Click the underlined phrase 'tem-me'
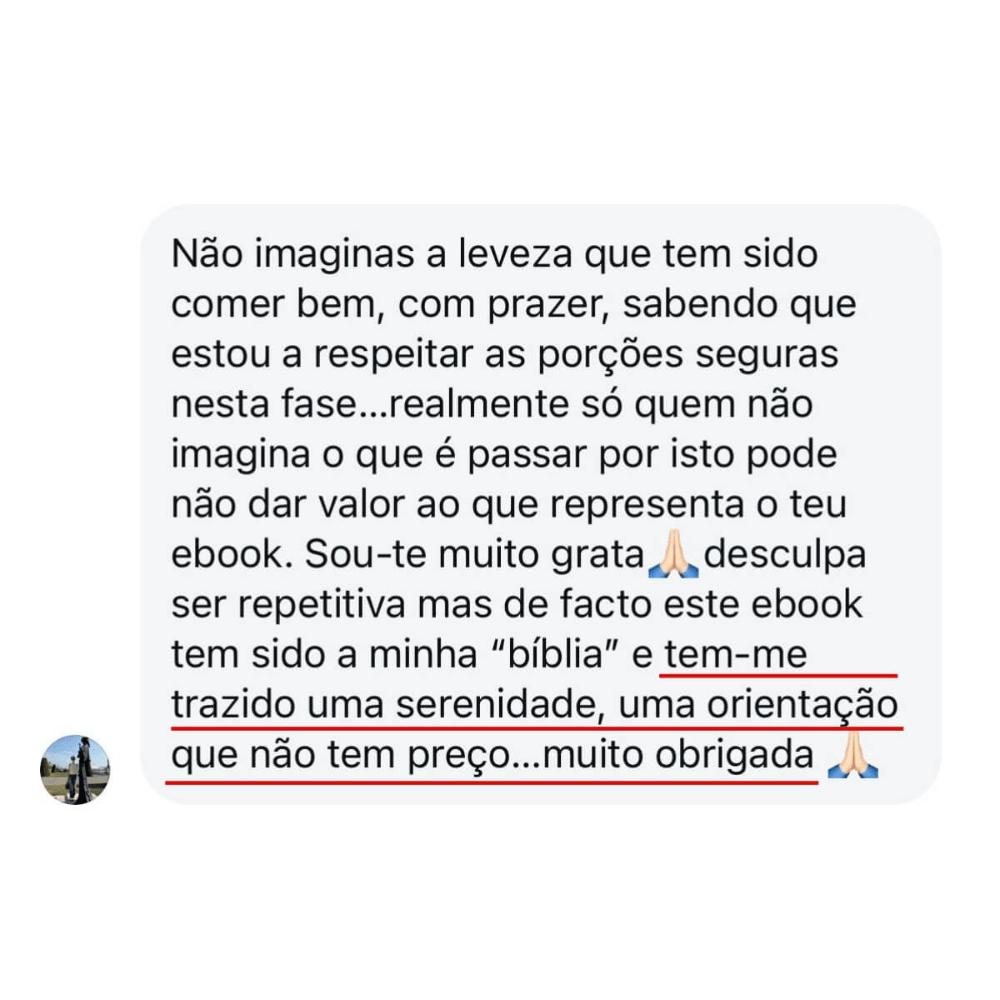 click(x=736, y=654)
